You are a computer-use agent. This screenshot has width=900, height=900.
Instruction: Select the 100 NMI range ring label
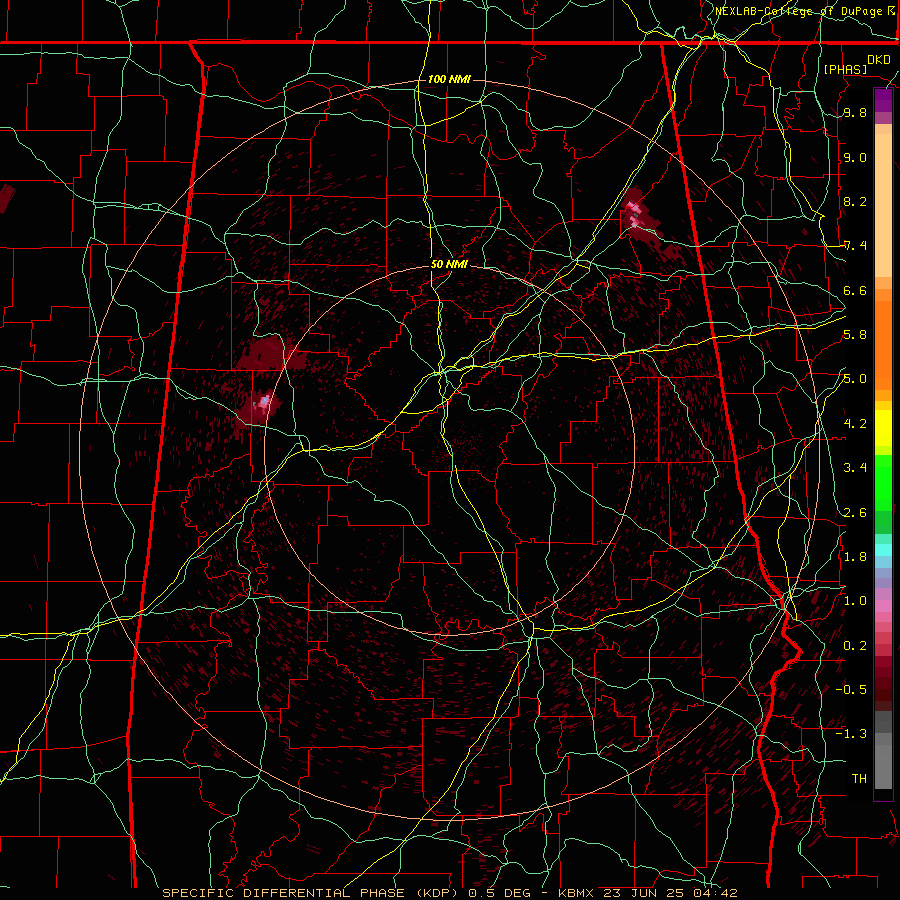449,79
